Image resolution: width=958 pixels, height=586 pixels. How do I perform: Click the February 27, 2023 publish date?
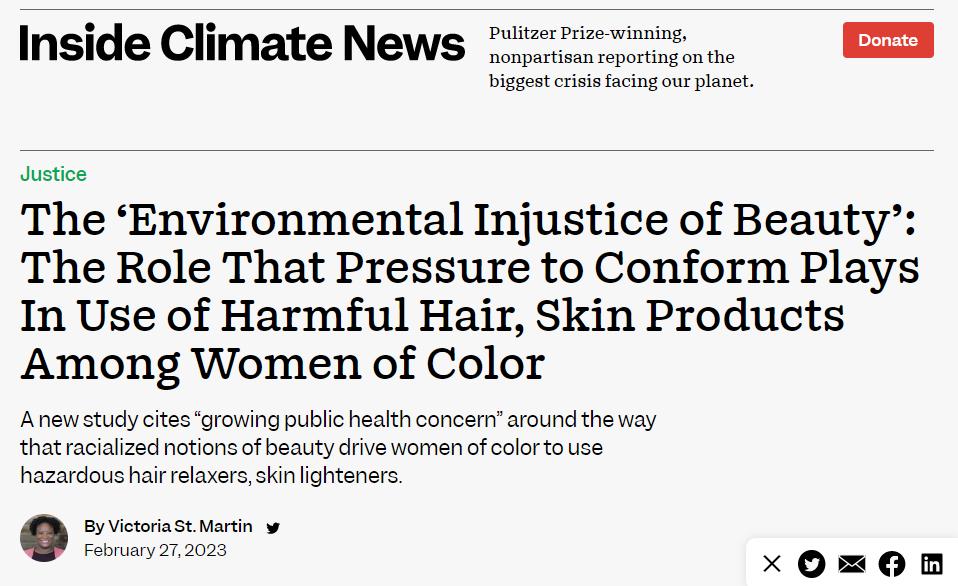pyautogui.click(x=155, y=550)
